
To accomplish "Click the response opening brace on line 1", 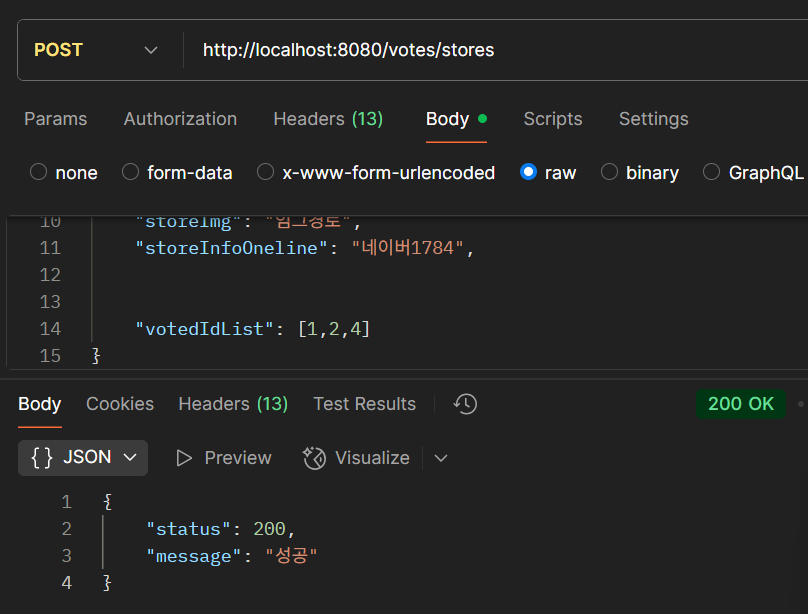I will coord(107,502).
